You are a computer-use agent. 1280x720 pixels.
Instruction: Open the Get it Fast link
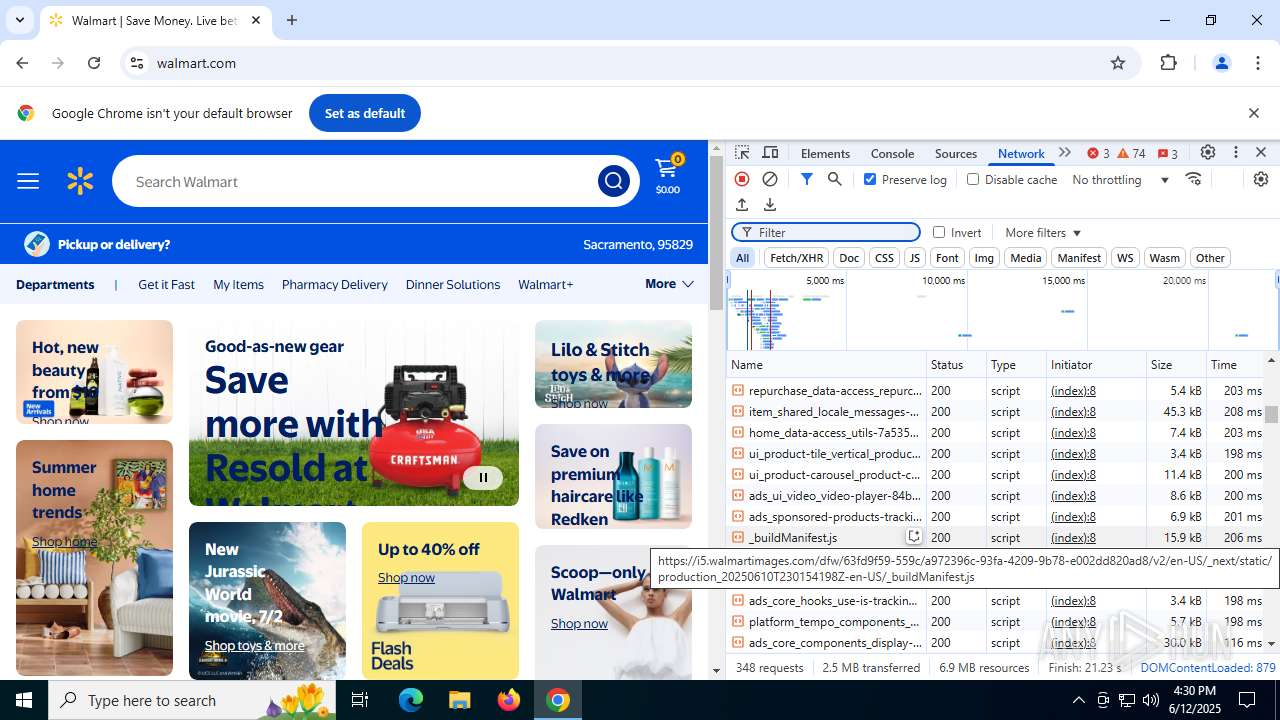click(x=166, y=284)
